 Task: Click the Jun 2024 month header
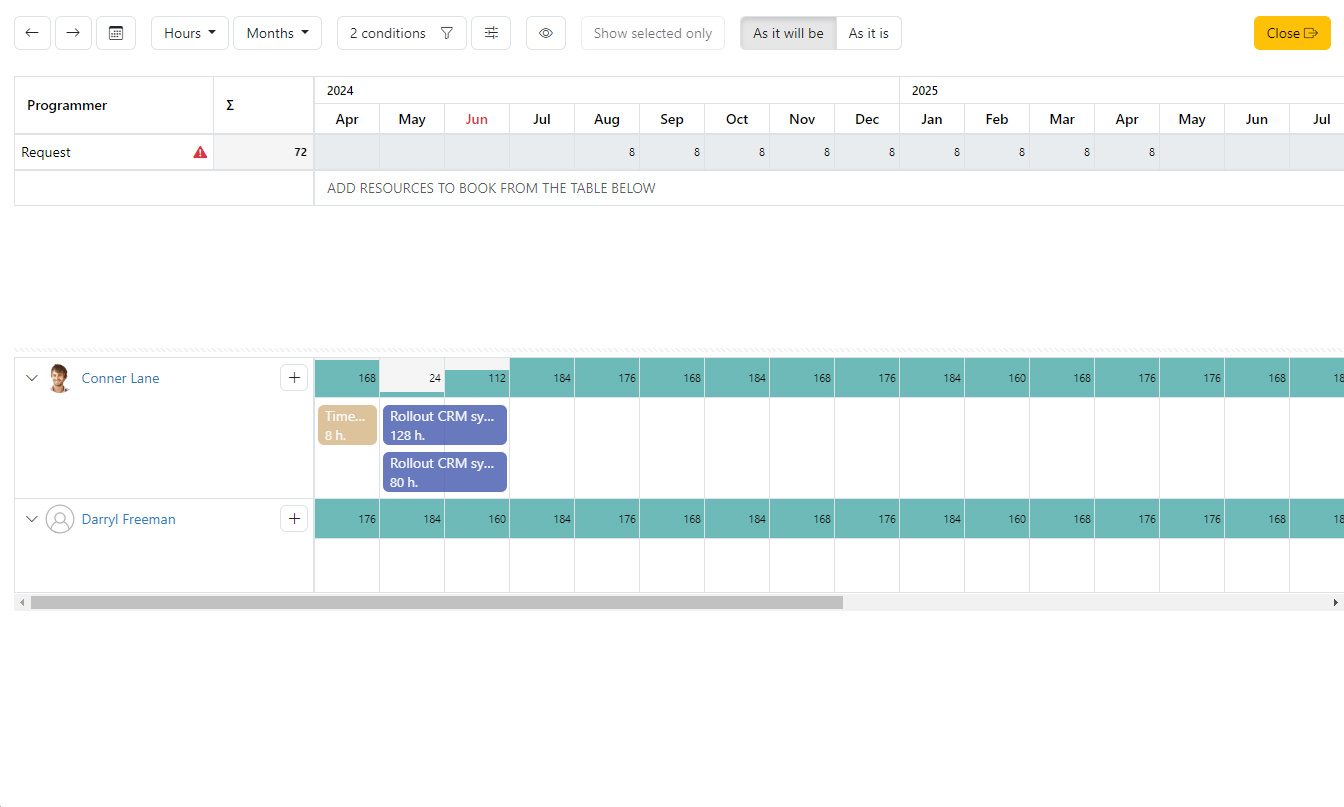point(477,119)
